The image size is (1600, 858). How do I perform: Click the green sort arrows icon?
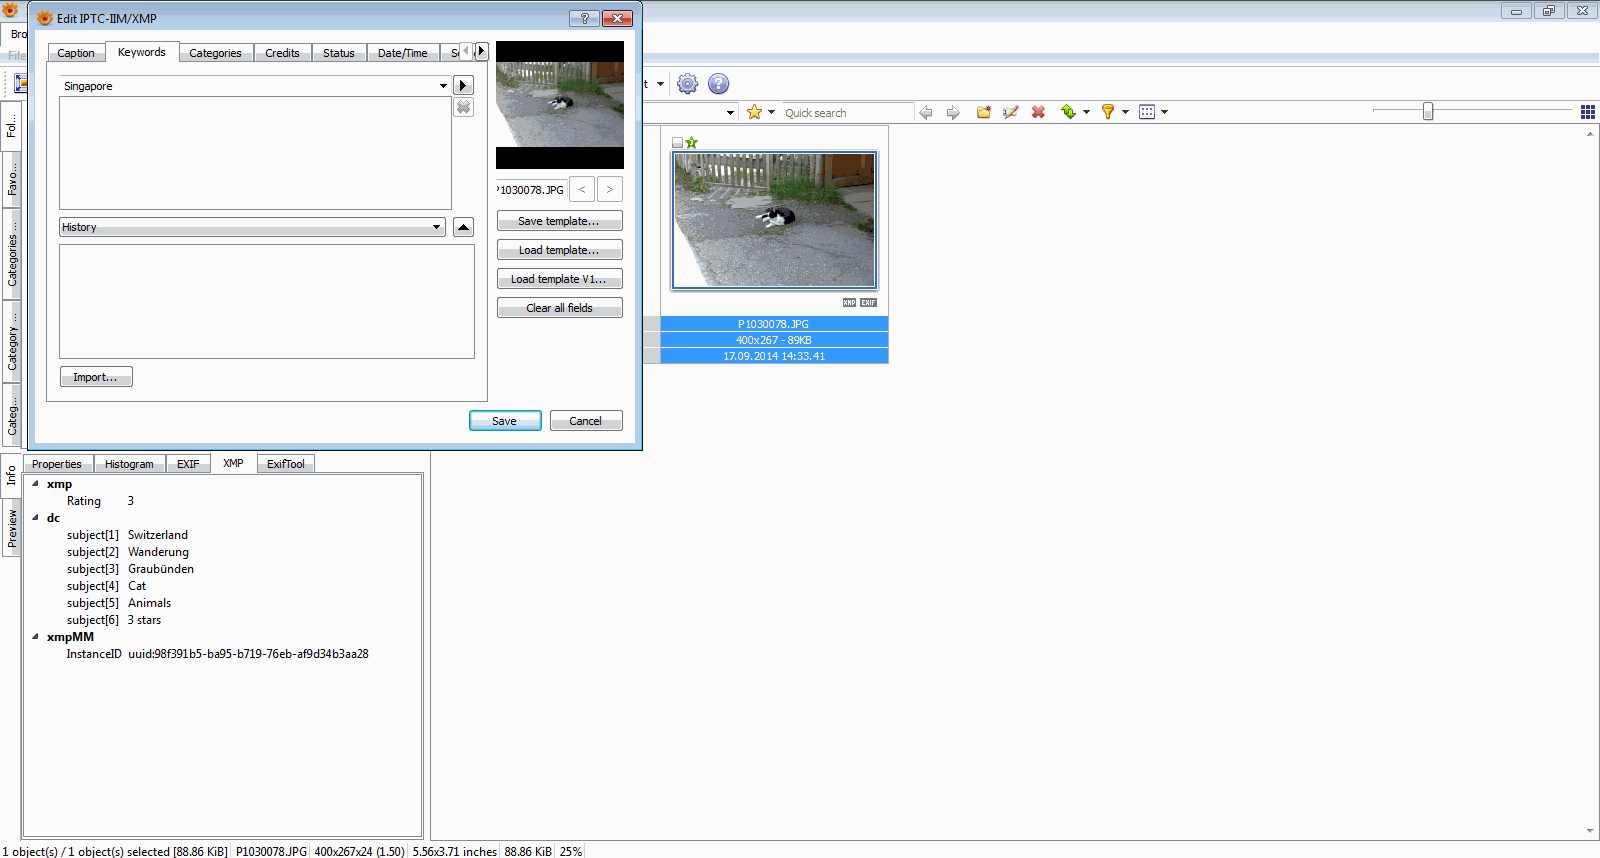tap(1068, 112)
